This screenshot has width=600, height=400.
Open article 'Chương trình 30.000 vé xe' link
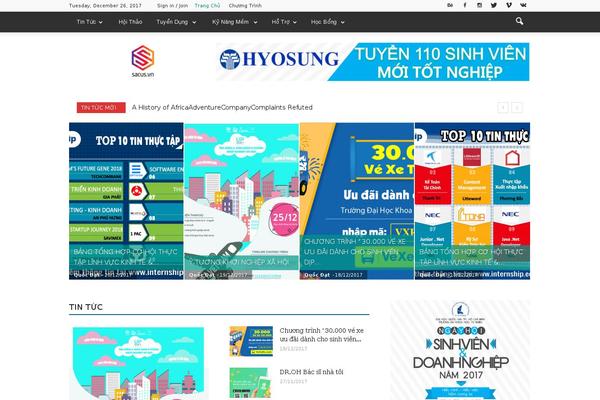(321, 335)
